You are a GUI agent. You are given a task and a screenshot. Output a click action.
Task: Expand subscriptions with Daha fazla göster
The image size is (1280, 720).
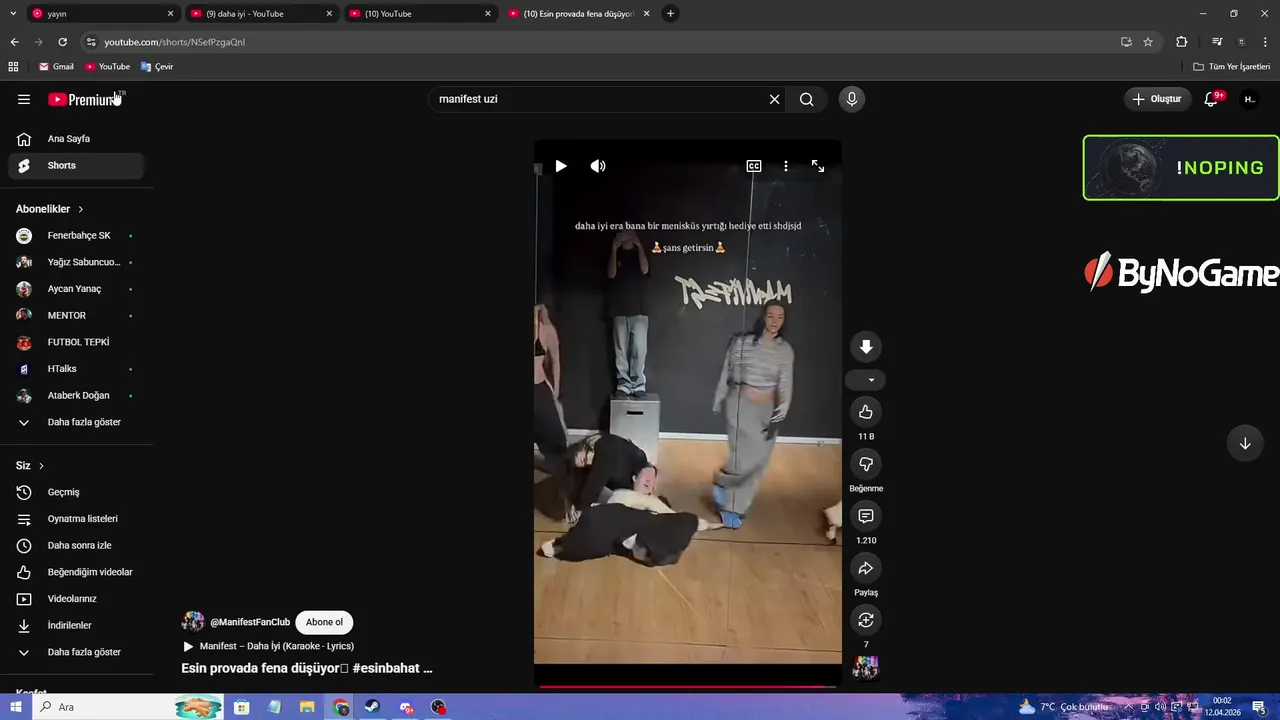tap(77, 422)
